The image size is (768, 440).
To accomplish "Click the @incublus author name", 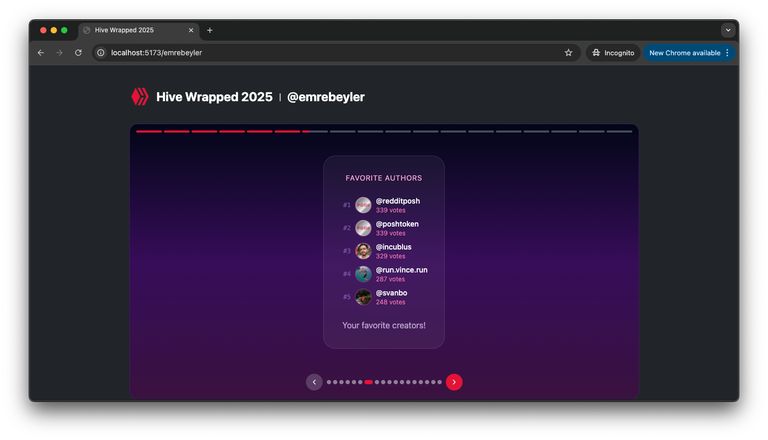I will [393, 247].
